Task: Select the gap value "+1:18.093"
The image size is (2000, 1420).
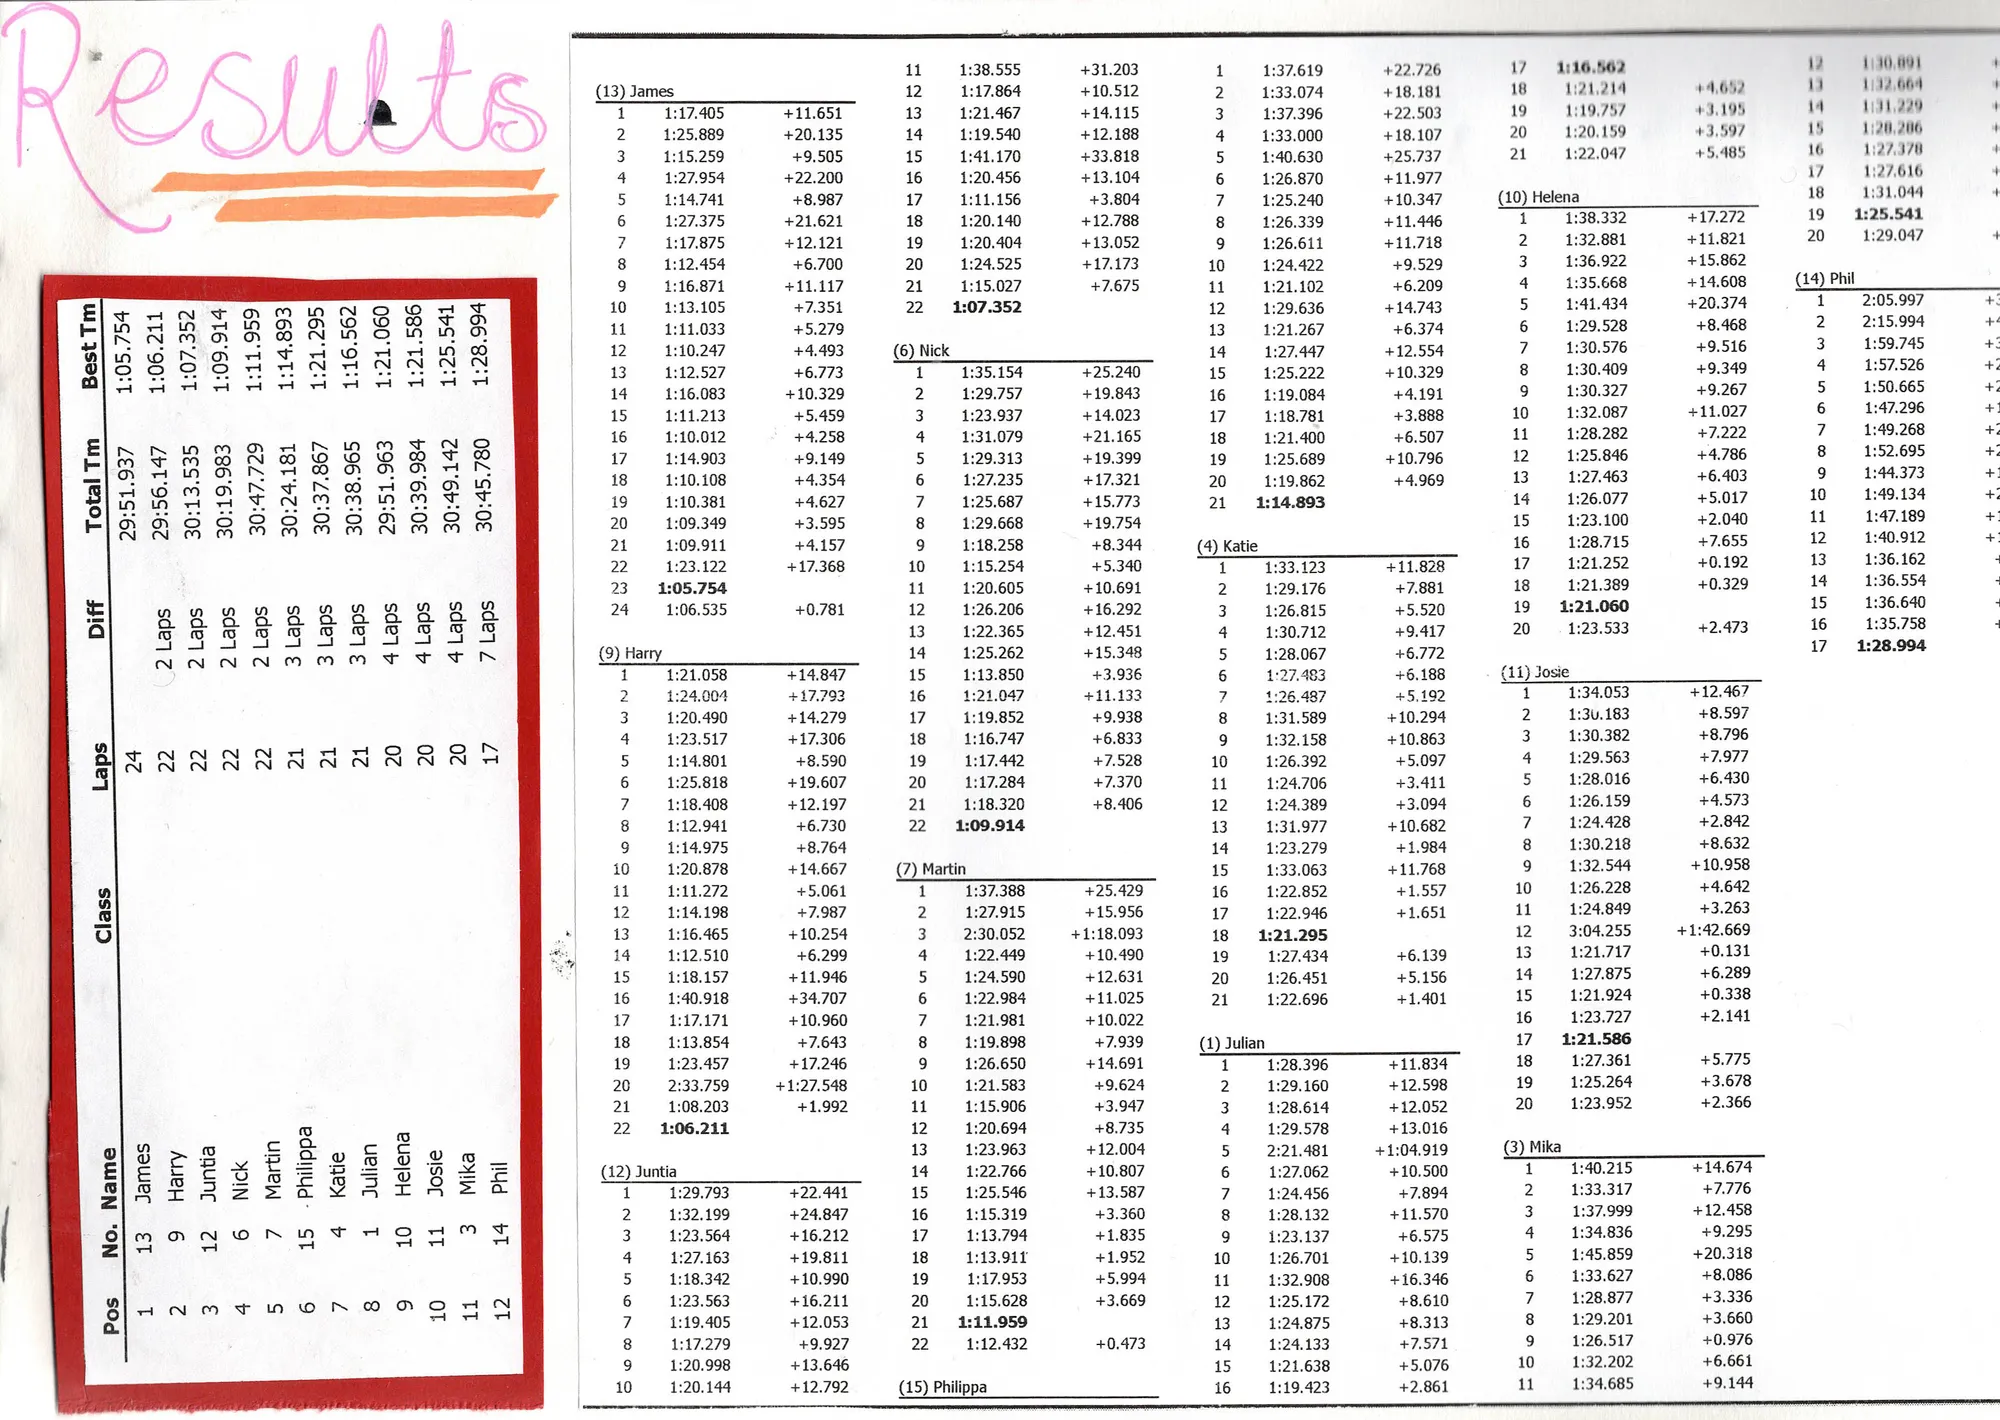Action: [1107, 933]
